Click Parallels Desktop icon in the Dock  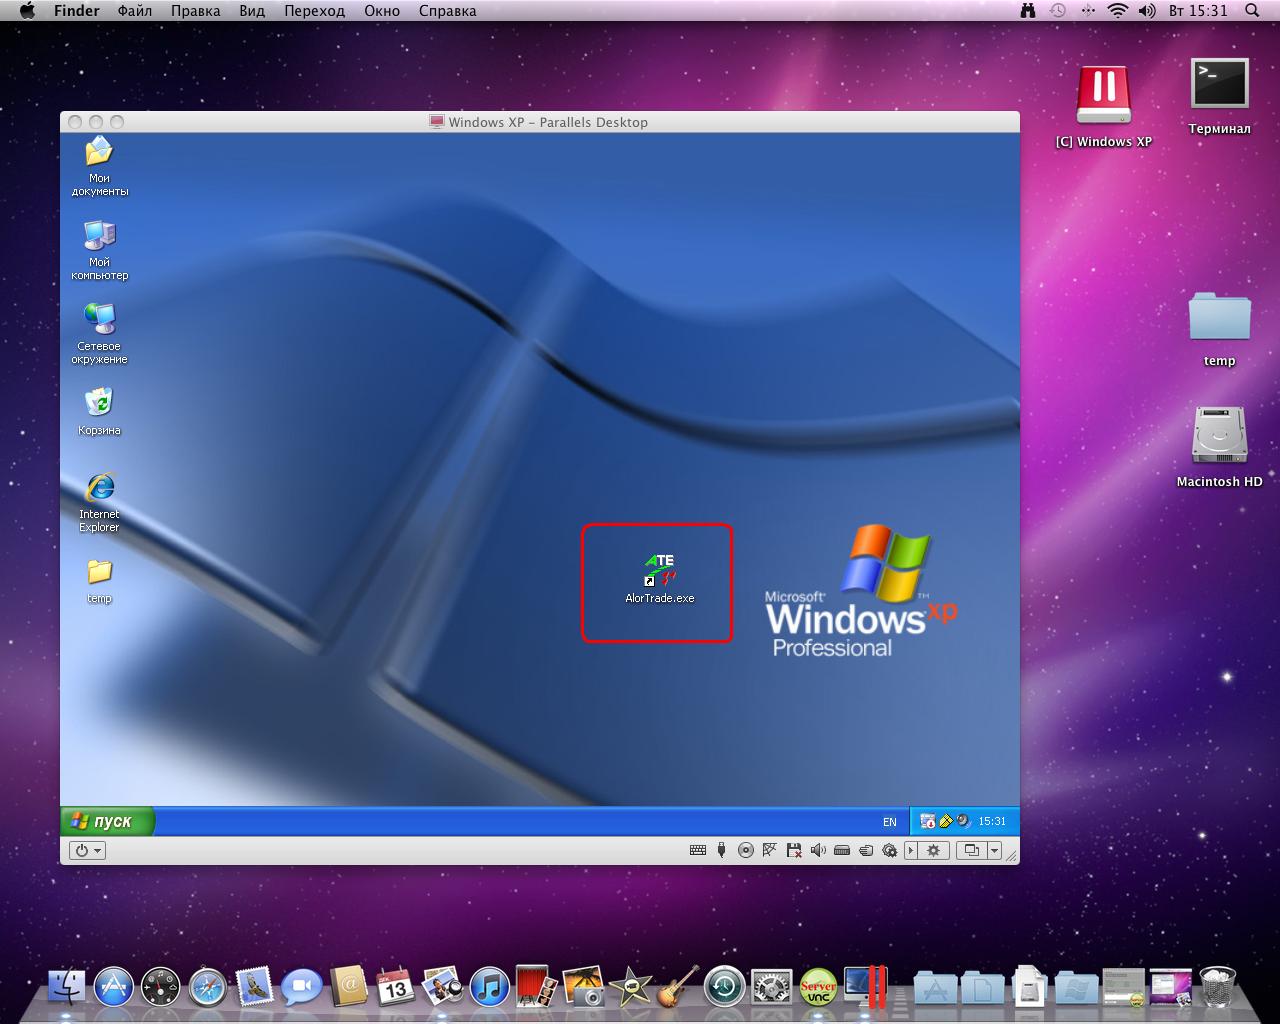tap(865, 986)
